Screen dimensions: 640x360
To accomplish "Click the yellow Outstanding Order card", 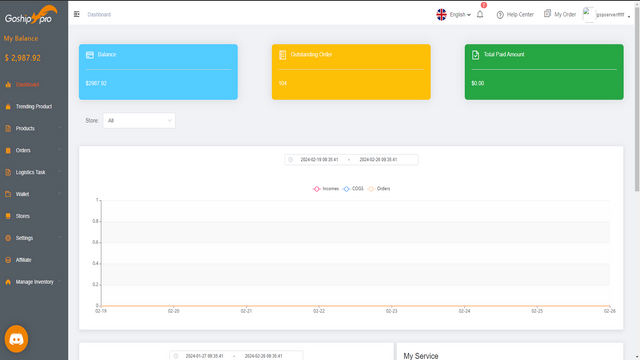I will tap(351, 72).
